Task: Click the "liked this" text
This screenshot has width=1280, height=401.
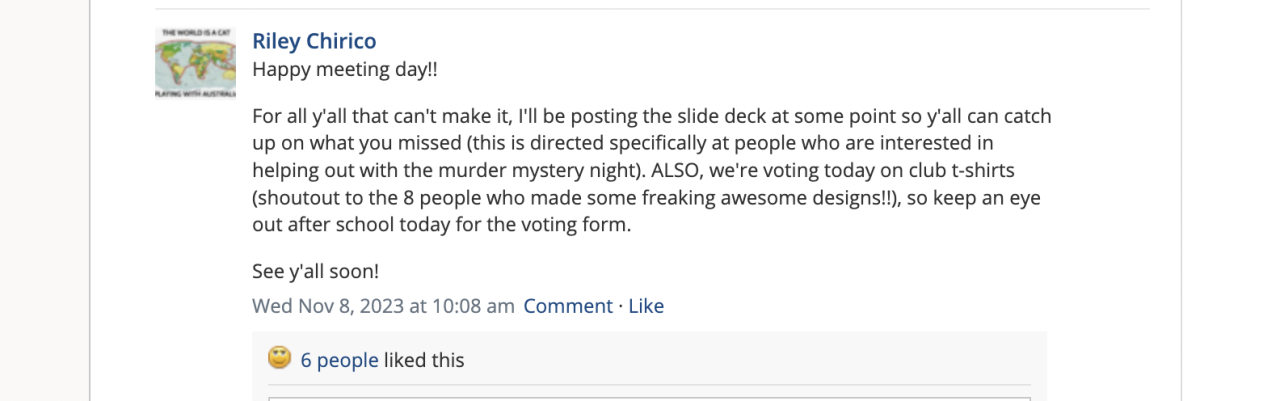Action: point(424,360)
